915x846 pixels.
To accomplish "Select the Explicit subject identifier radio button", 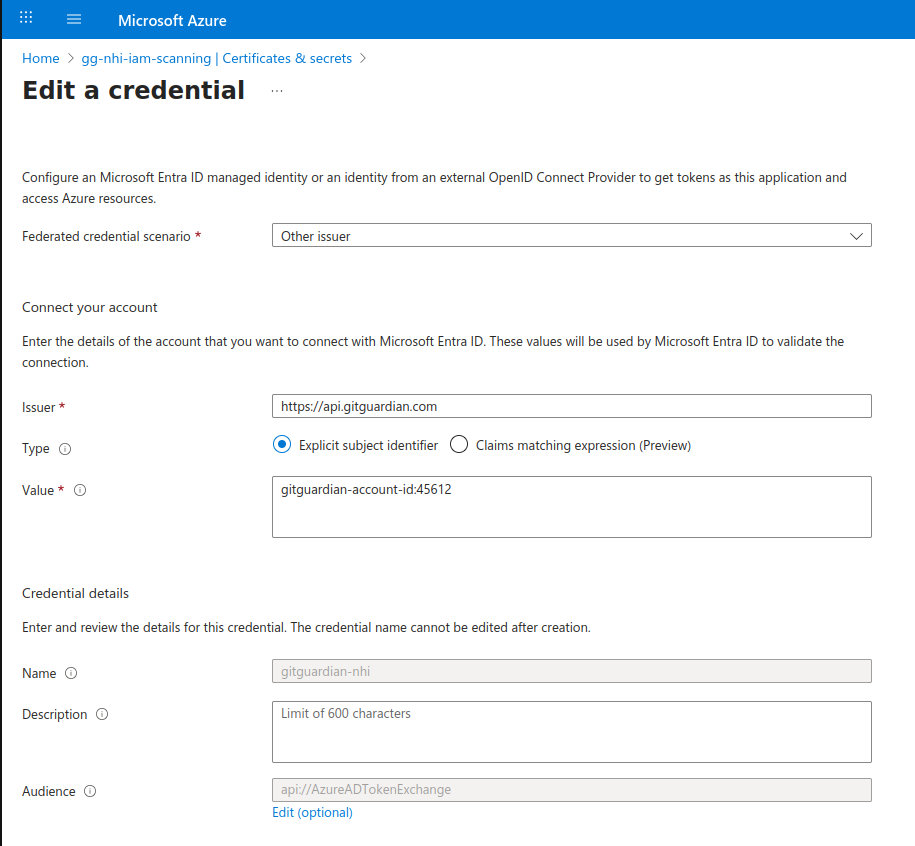I will click(281, 444).
